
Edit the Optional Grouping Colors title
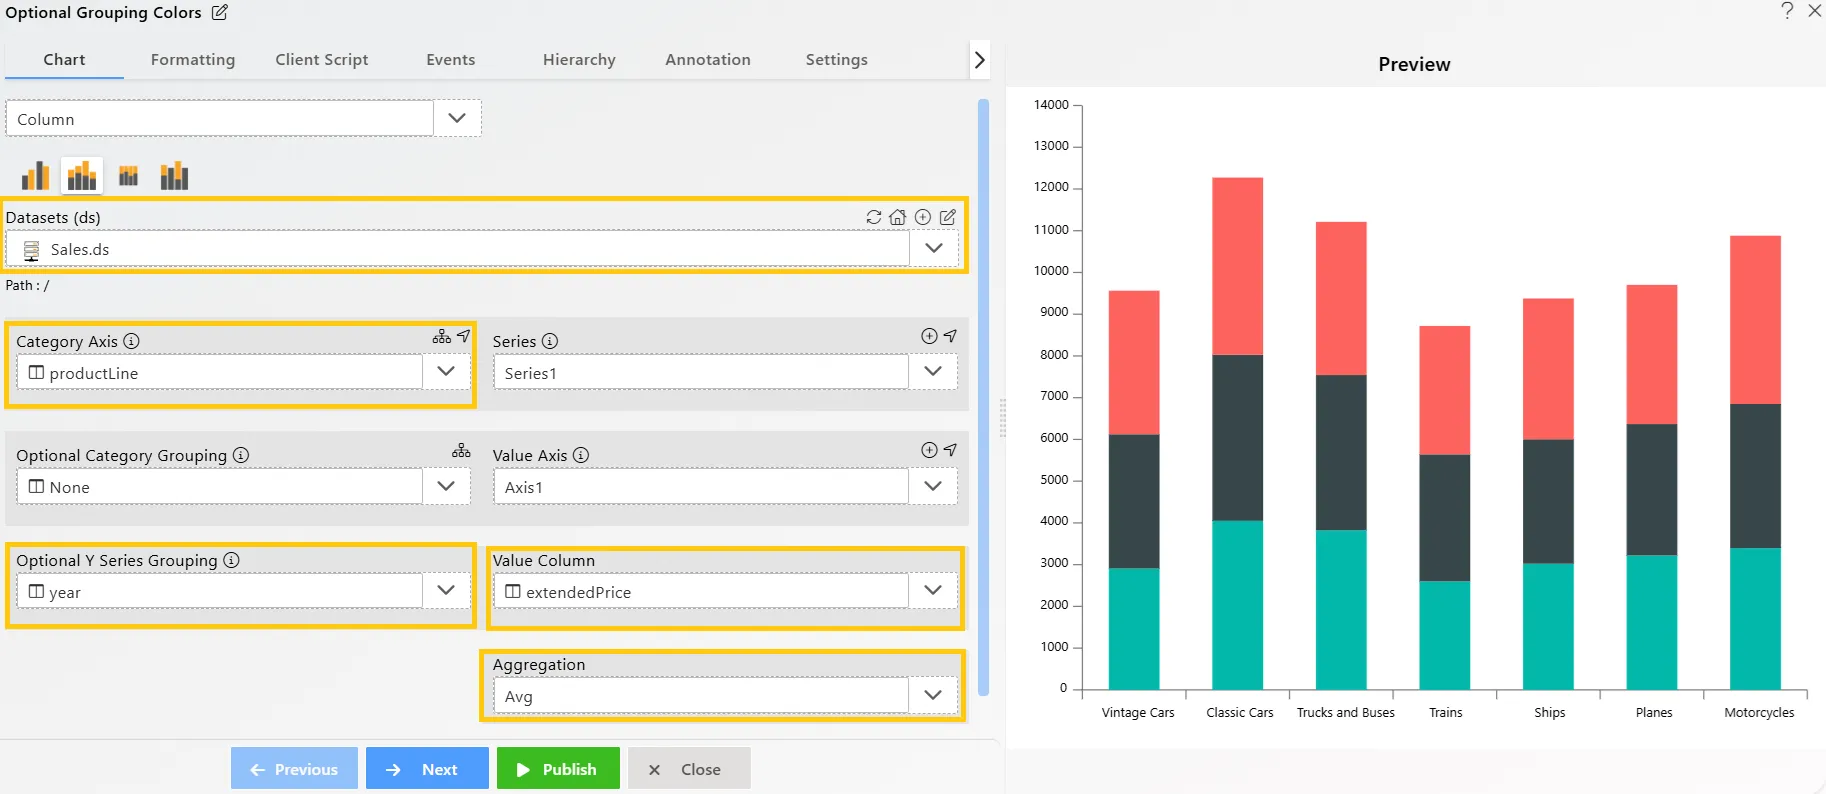pyautogui.click(x=220, y=13)
